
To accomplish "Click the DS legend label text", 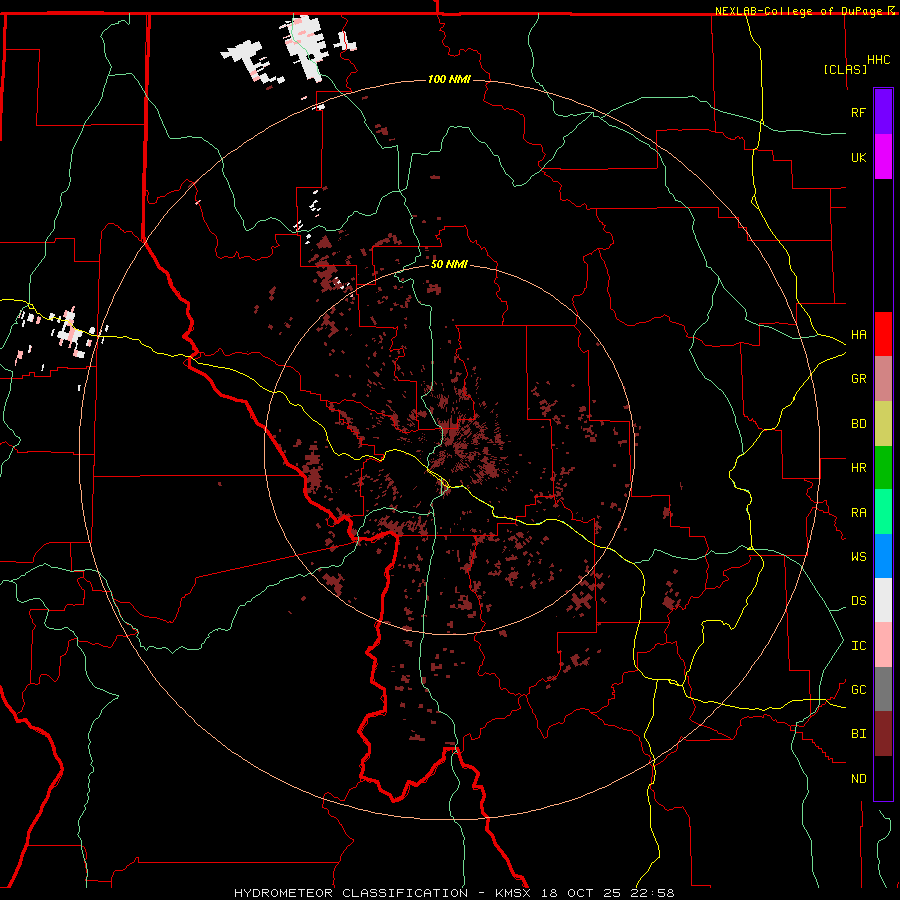I will point(858,600).
